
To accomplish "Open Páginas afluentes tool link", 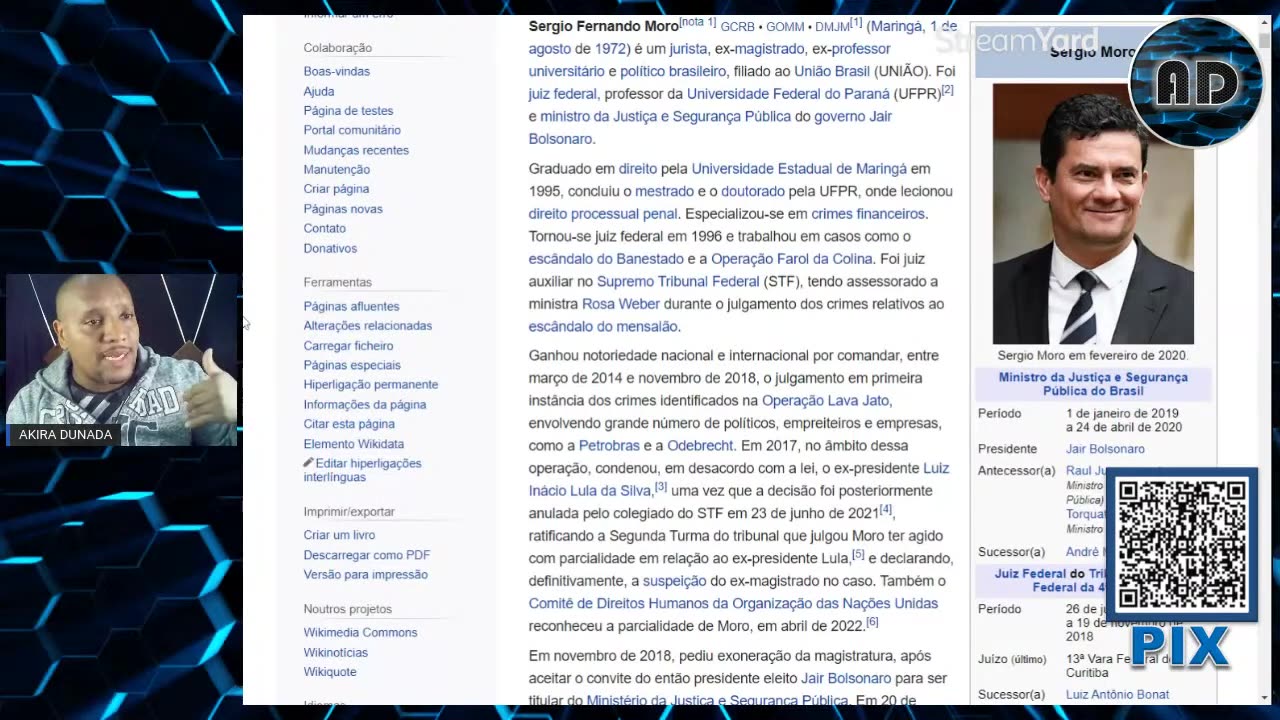I will [x=351, y=307].
